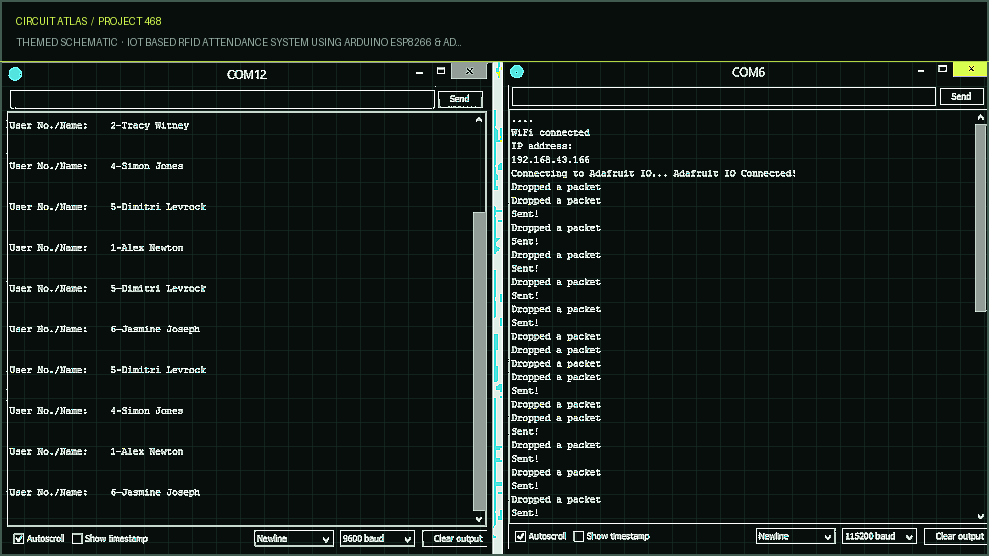
Task: Click the scroll down arrow in COM6 output
Action: pyautogui.click(x=980, y=516)
